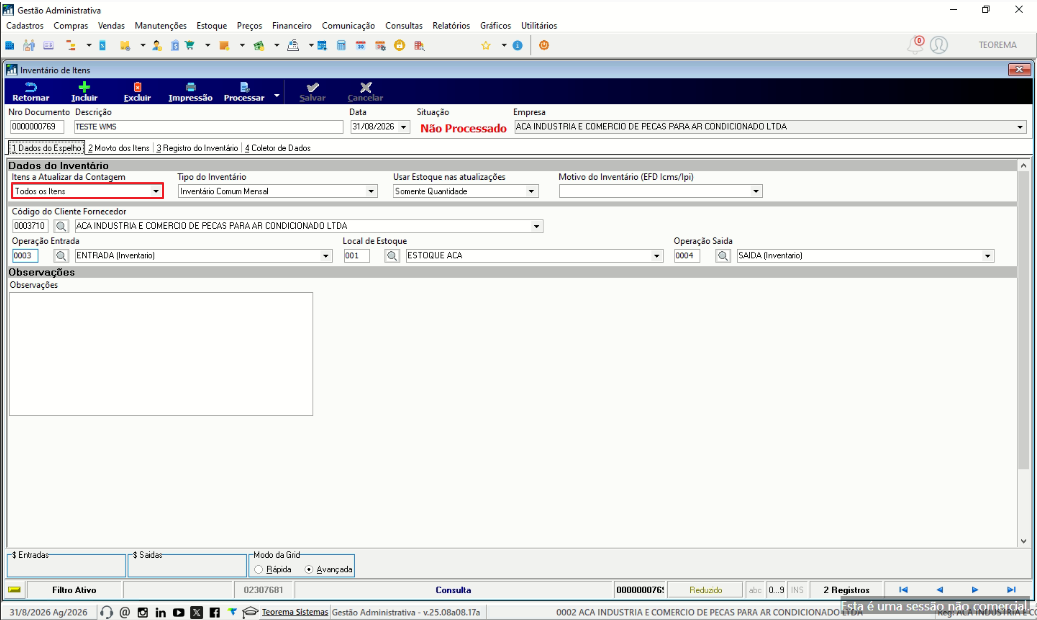This screenshot has width=1037, height=620.
Task: Click the orange power icon
Action: [544, 45]
